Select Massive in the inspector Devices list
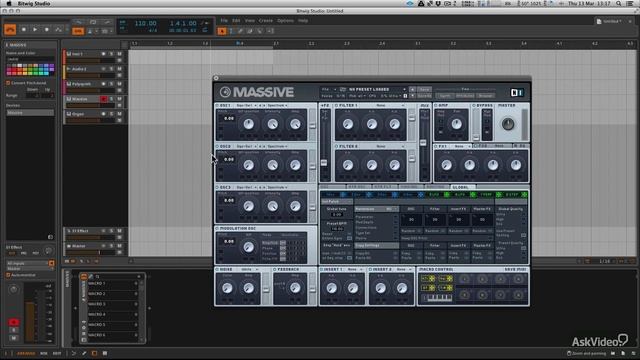This screenshot has width=640, height=360. coord(30,113)
